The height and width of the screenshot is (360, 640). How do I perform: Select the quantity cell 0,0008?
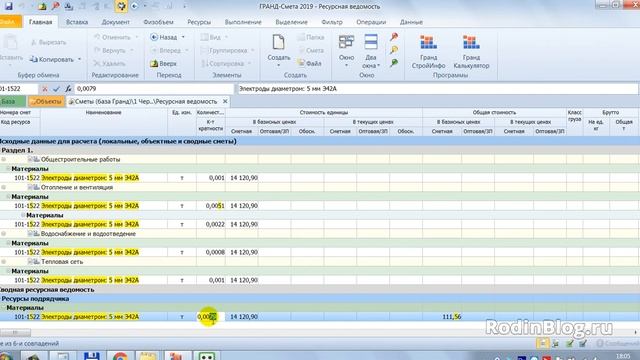click(211, 252)
